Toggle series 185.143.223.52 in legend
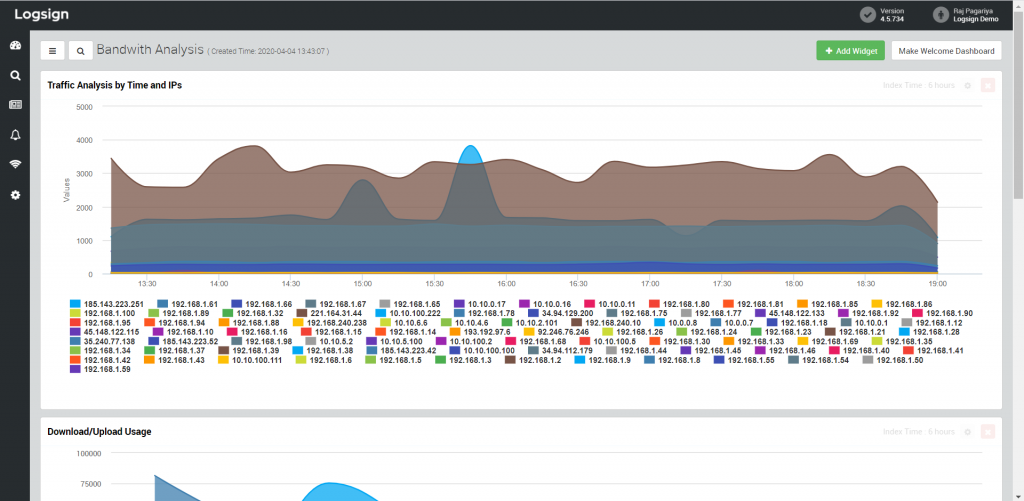The width and height of the screenshot is (1024, 501). (183, 341)
